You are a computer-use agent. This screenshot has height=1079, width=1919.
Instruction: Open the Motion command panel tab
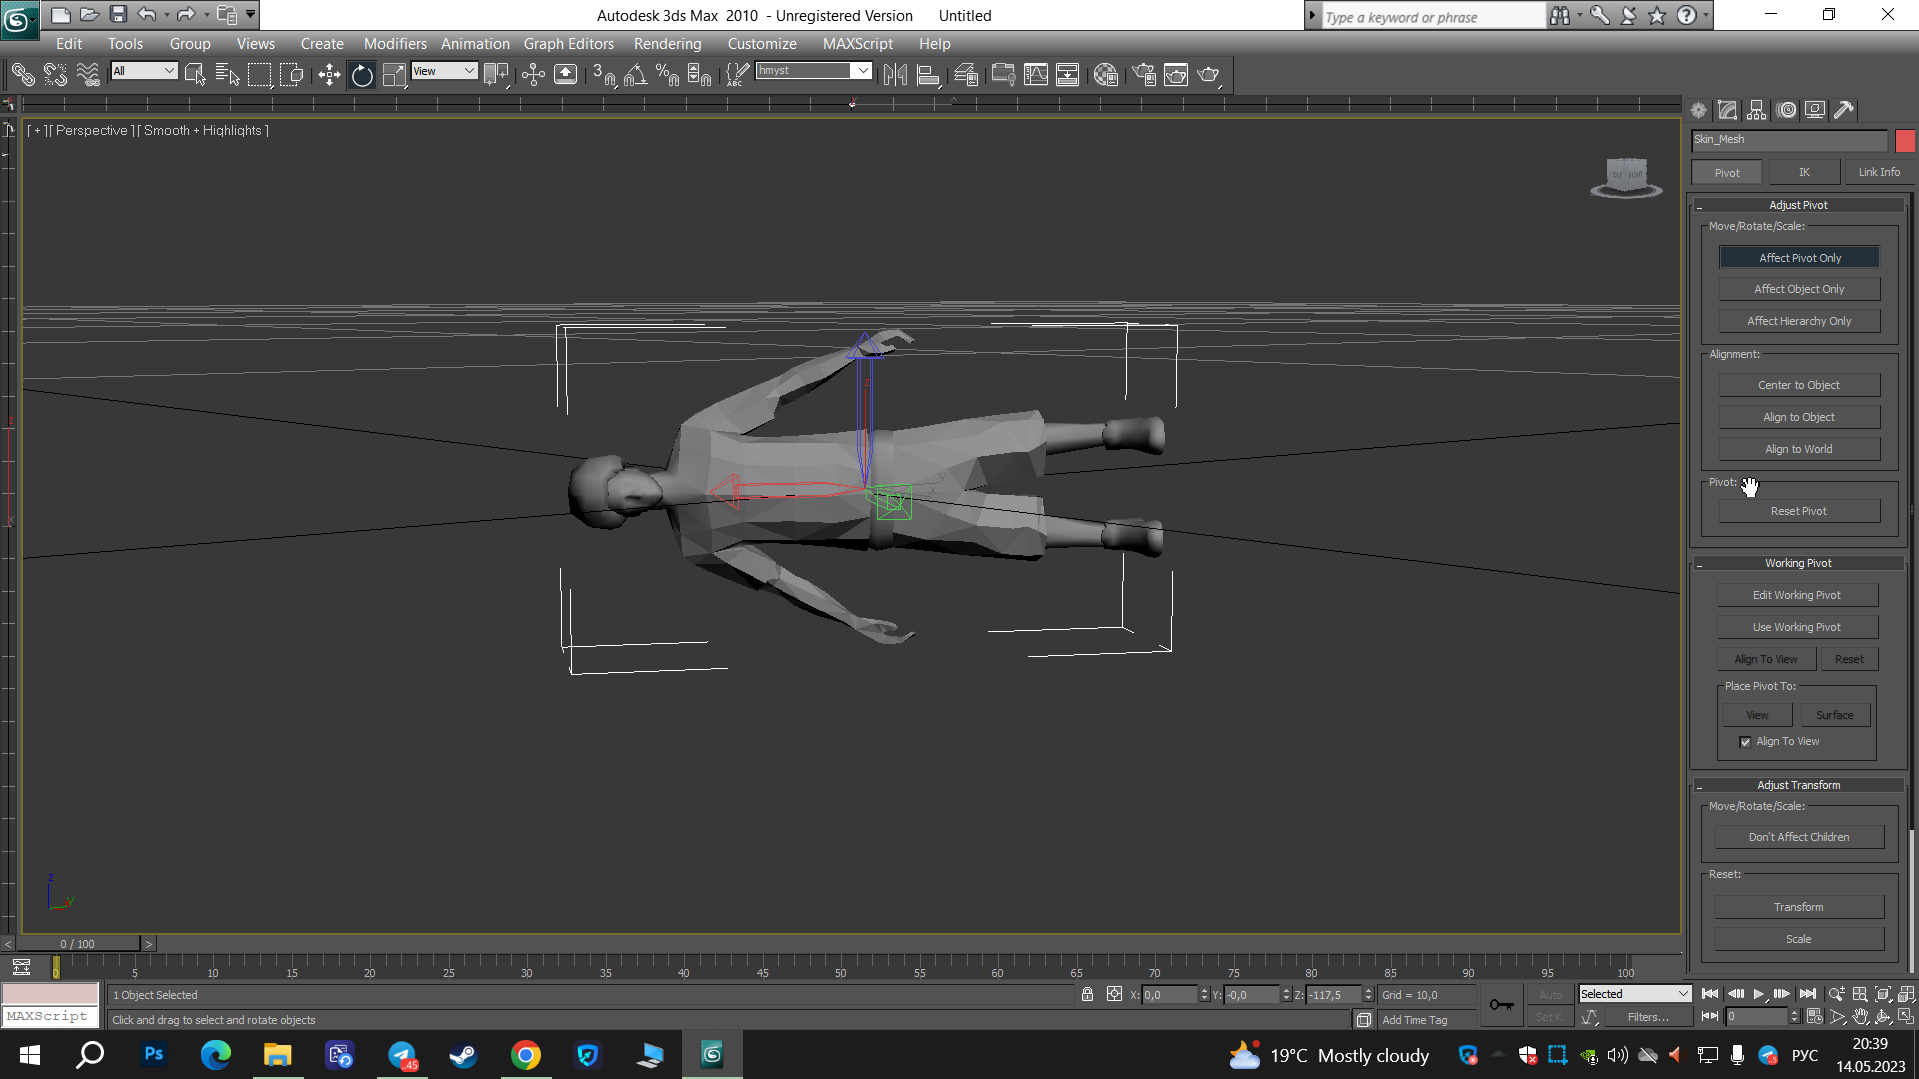1786,110
